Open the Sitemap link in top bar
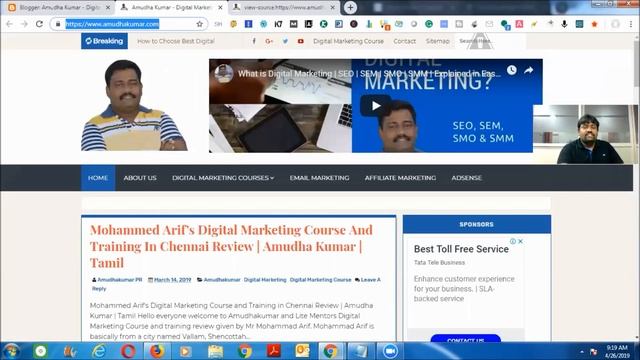 pyautogui.click(x=437, y=41)
